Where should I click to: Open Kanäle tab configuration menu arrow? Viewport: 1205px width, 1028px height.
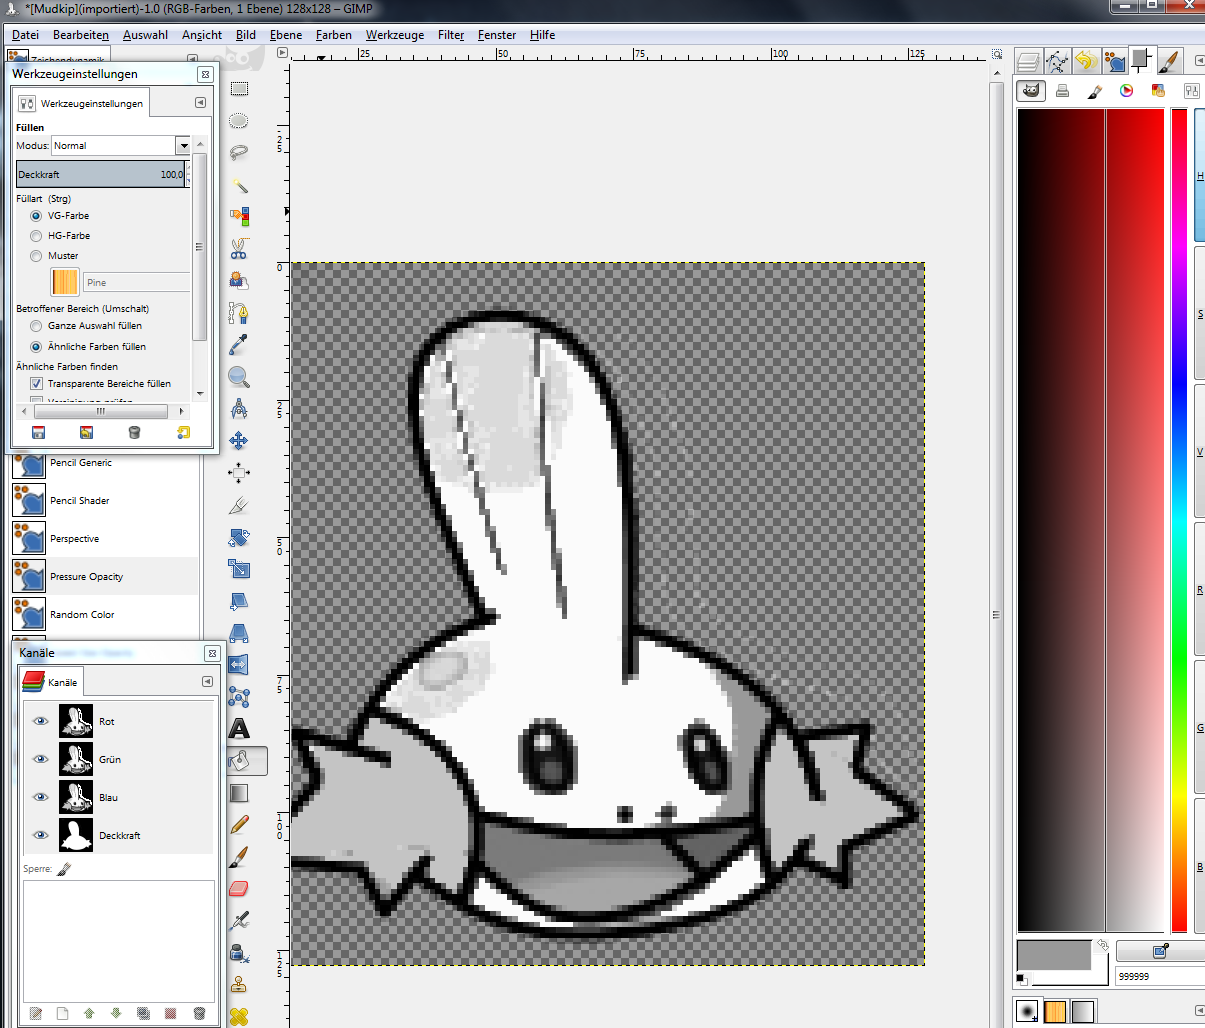(x=207, y=682)
